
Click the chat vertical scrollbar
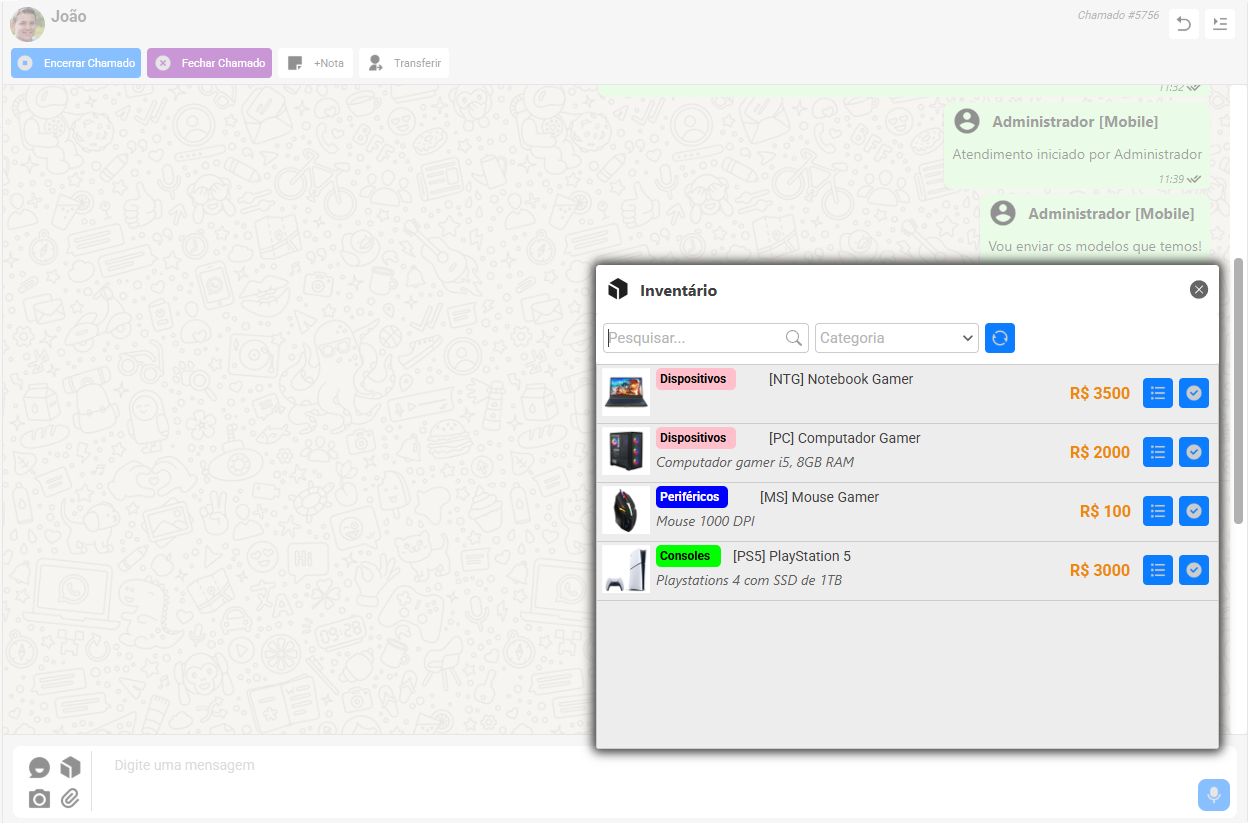(1239, 390)
